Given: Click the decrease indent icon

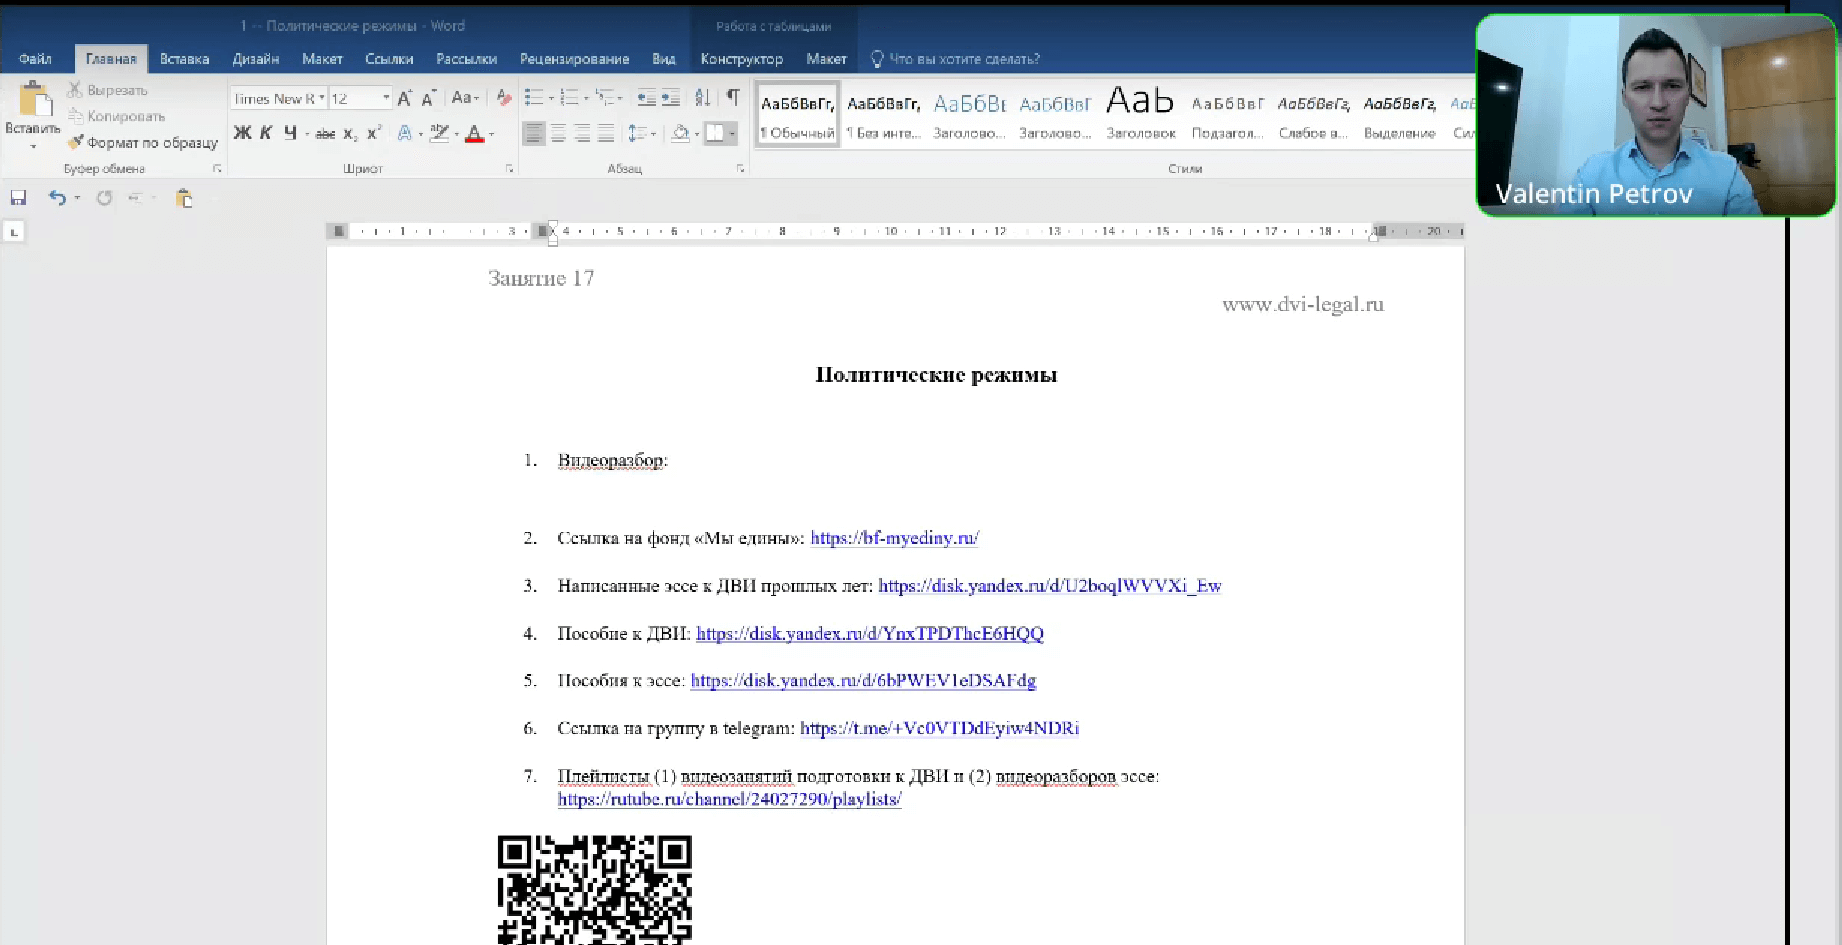Looking at the screenshot, I should (x=647, y=98).
